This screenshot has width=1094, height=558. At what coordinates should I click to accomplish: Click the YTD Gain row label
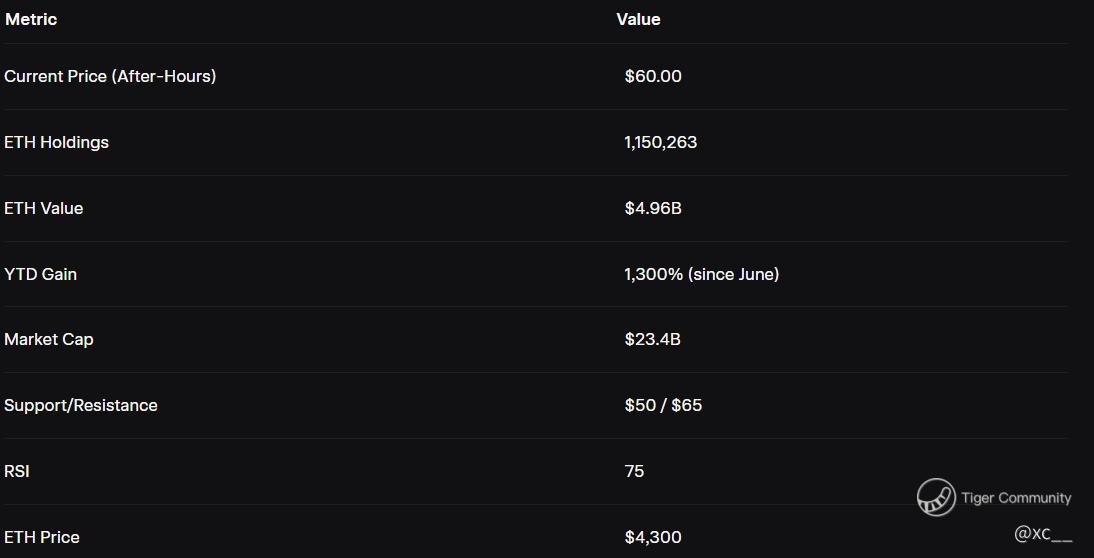pos(40,274)
